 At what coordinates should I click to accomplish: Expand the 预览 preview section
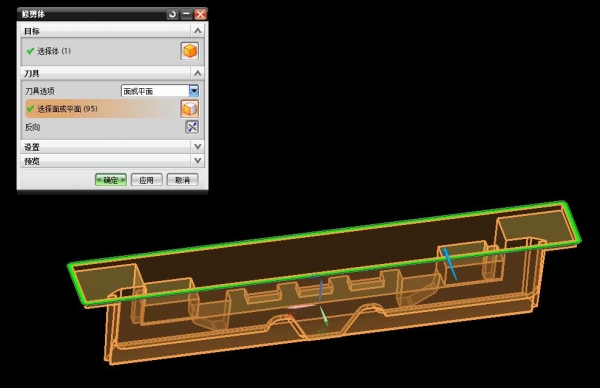coord(197,161)
